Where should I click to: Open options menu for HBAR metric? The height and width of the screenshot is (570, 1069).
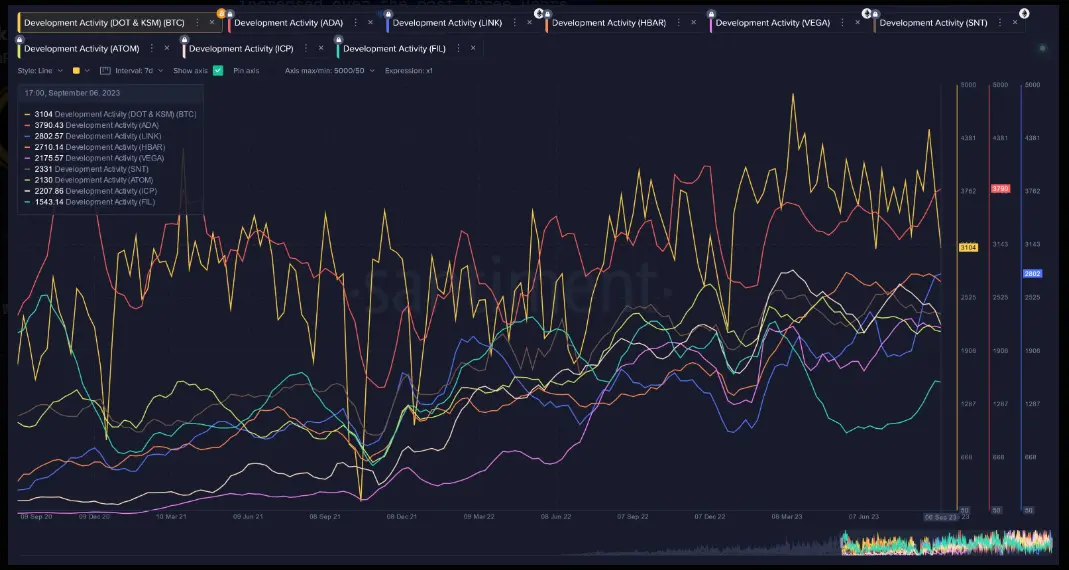pos(678,22)
